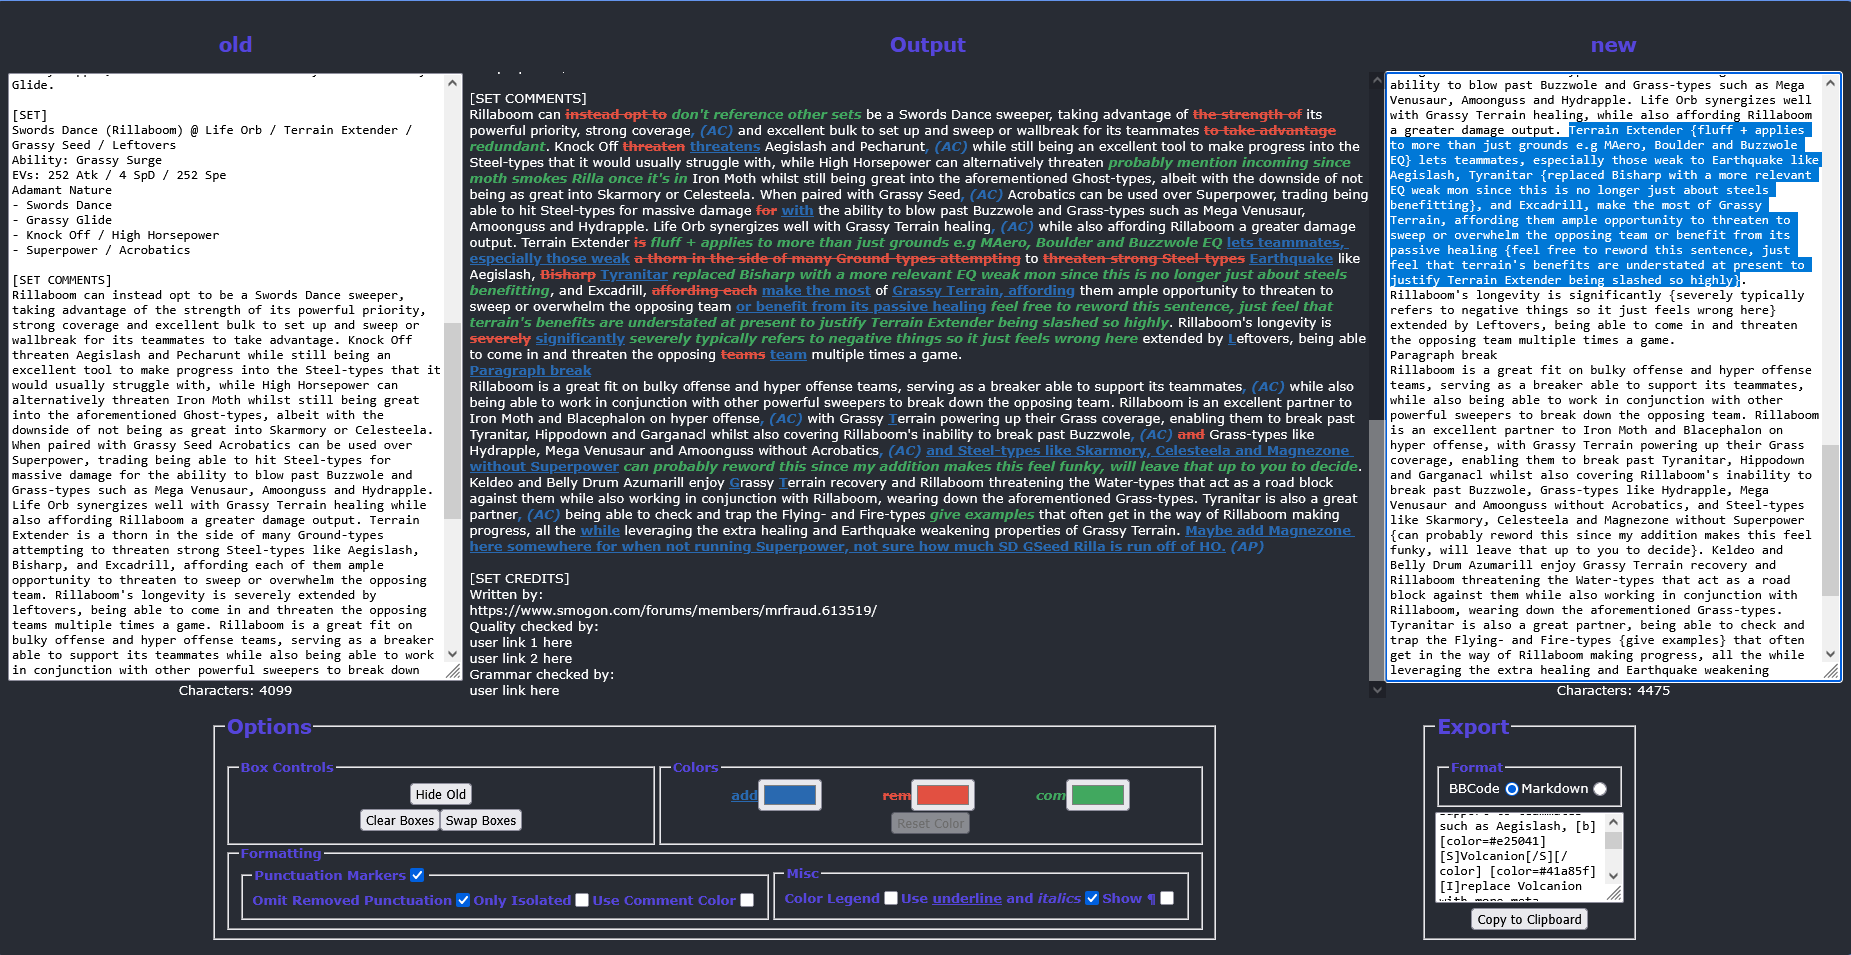Select the Markdown format radio button

coord(1600,789)
